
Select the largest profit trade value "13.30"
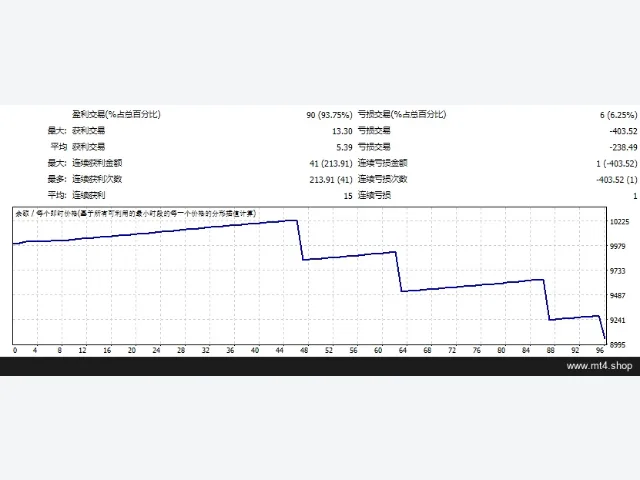coord(342,131)
